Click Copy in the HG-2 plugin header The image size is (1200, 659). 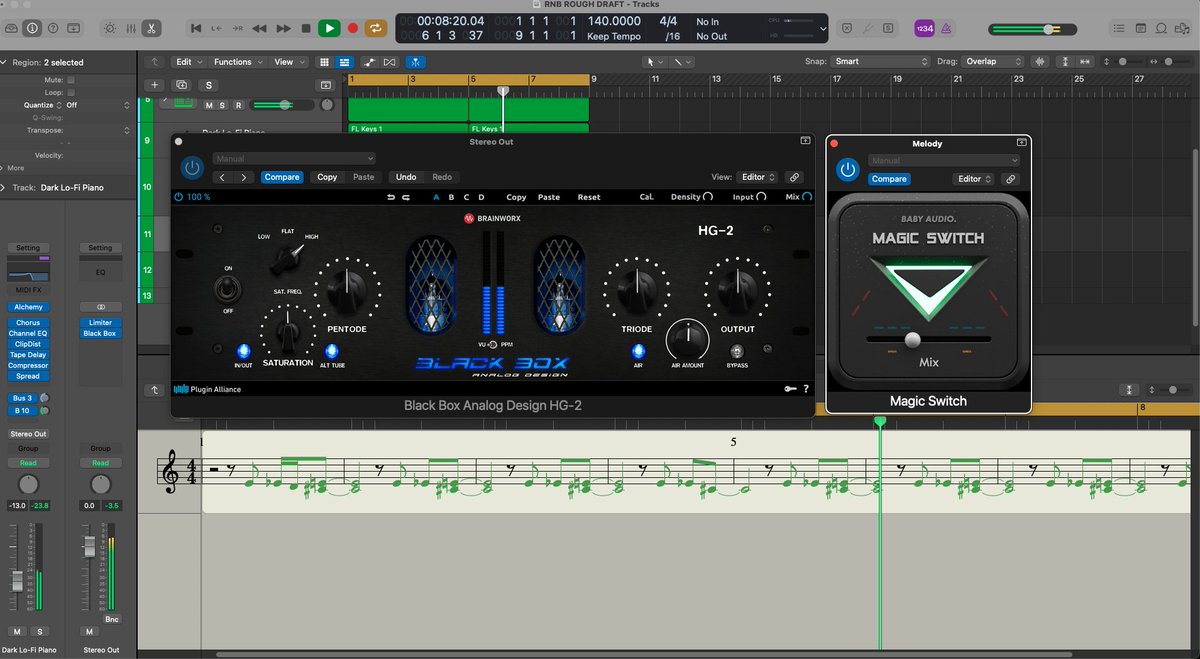327,177
